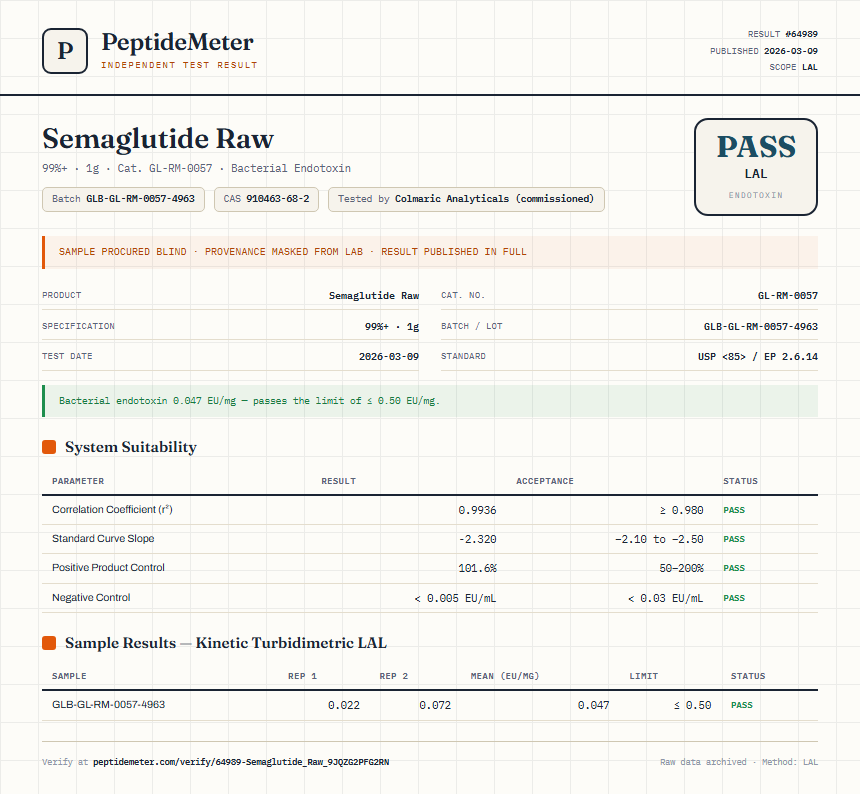Screen dimensions: 860x794
Task: Click the Scope LAL header entry
Action: point(793,67)
